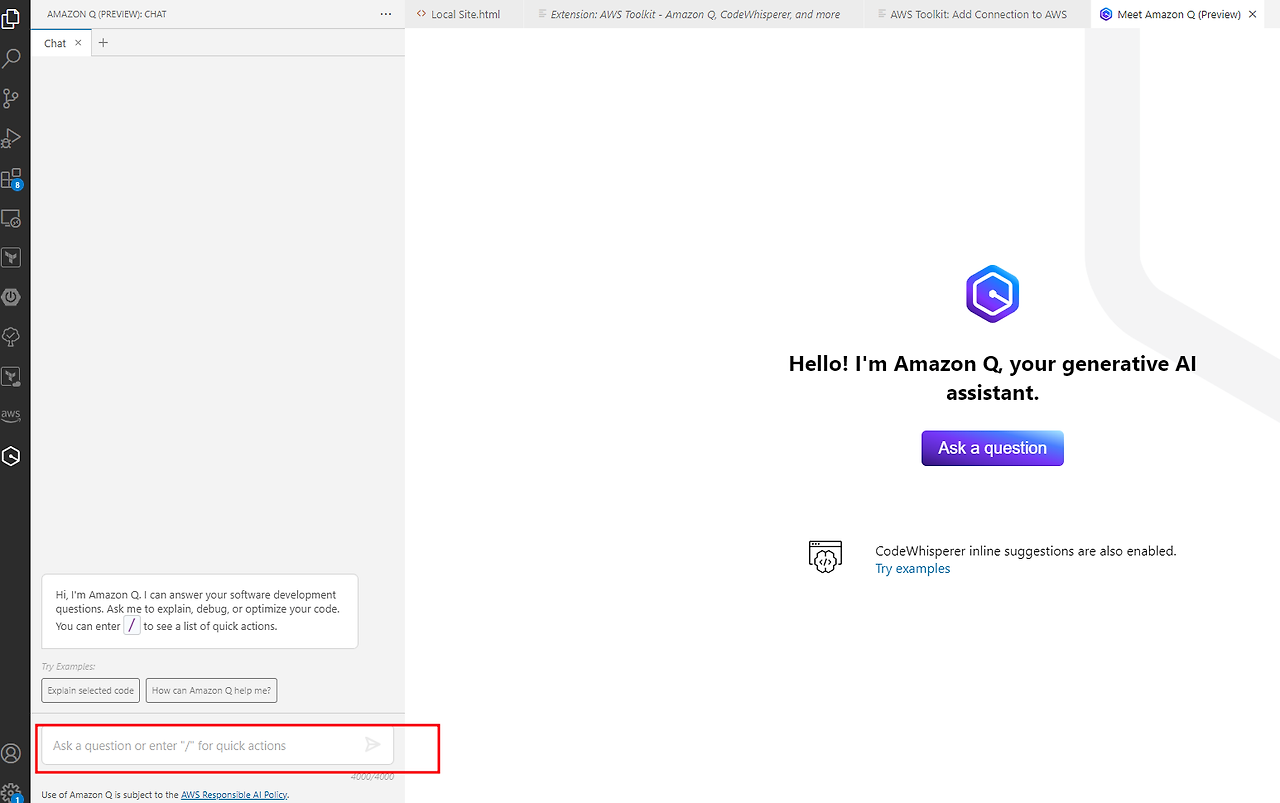This screenshot has width=1280, height=803.
Task: Click the CodeWhisperer inline suggestions text
Action: (x=1026, y=551)
